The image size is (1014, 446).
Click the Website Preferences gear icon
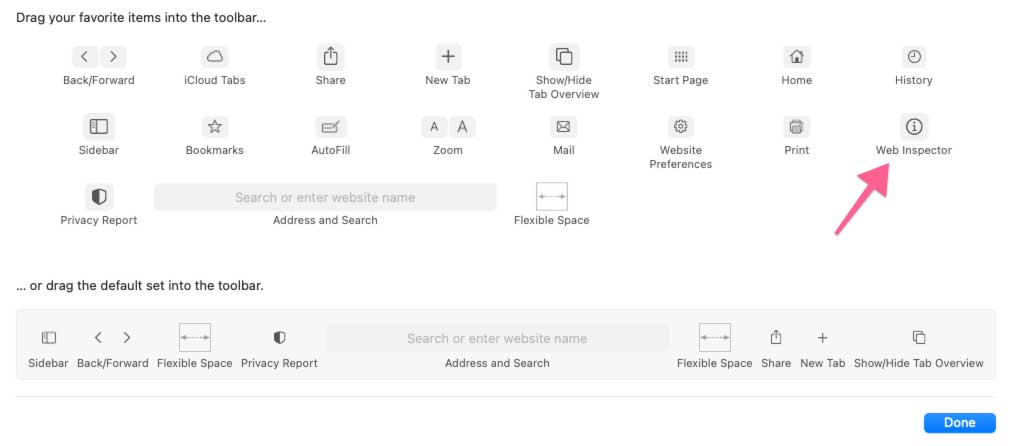click(x=680, y=127)
